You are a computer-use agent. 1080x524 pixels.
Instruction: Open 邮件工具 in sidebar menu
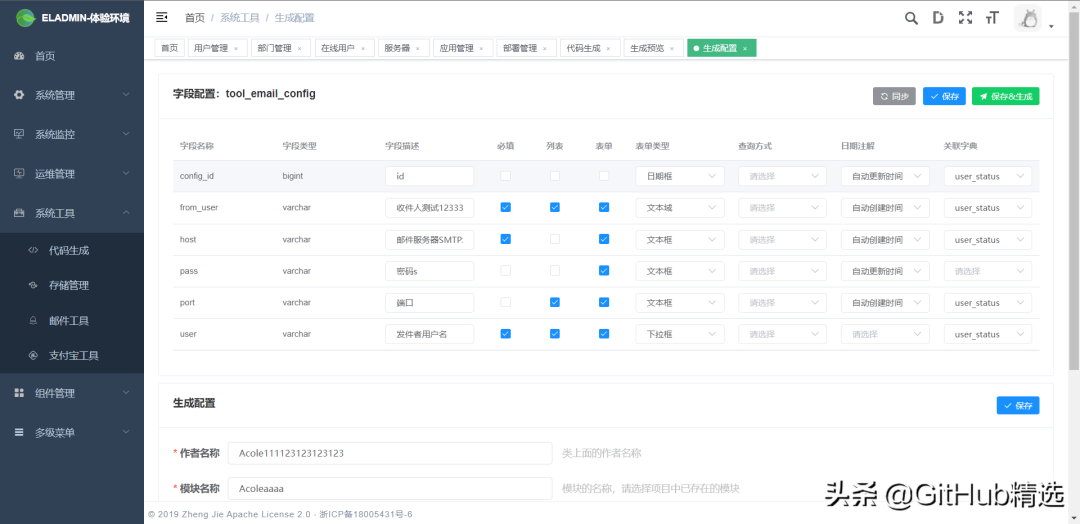click(72, 321)
